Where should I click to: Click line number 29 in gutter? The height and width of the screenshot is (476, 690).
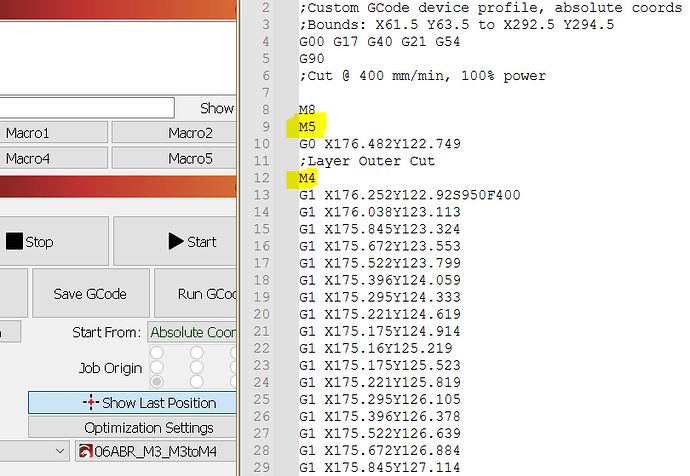(261, 467)
